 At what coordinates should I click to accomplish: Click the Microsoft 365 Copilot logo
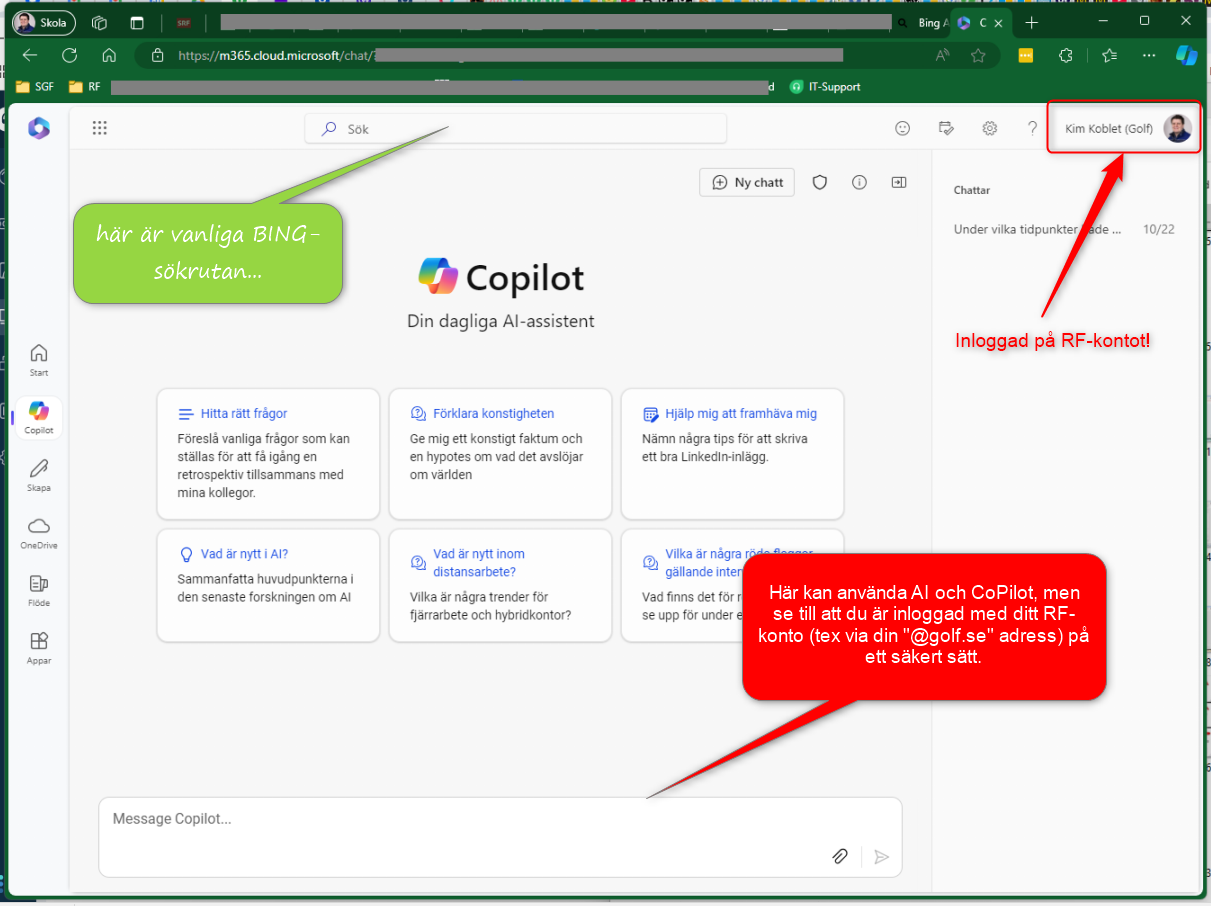pyautogui.click(x=39, y=128)
